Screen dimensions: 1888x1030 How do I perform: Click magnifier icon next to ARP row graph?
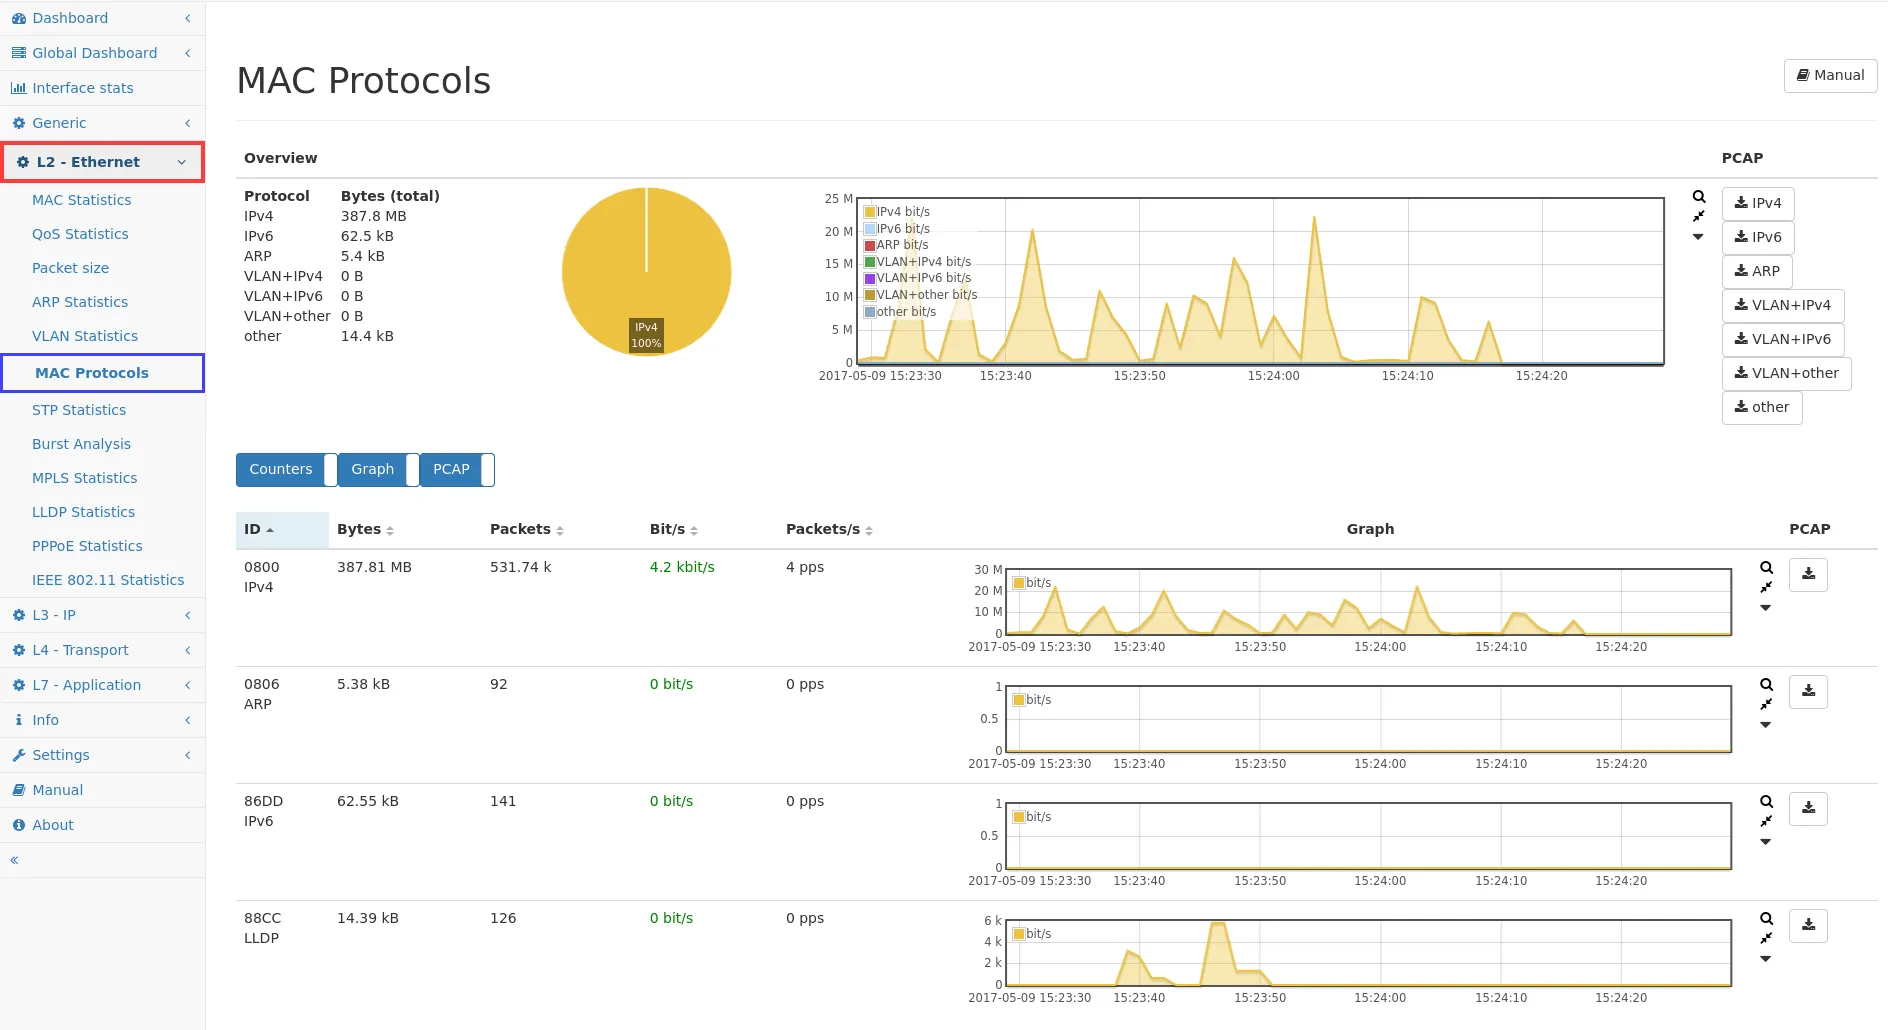tap(1766, 685)
